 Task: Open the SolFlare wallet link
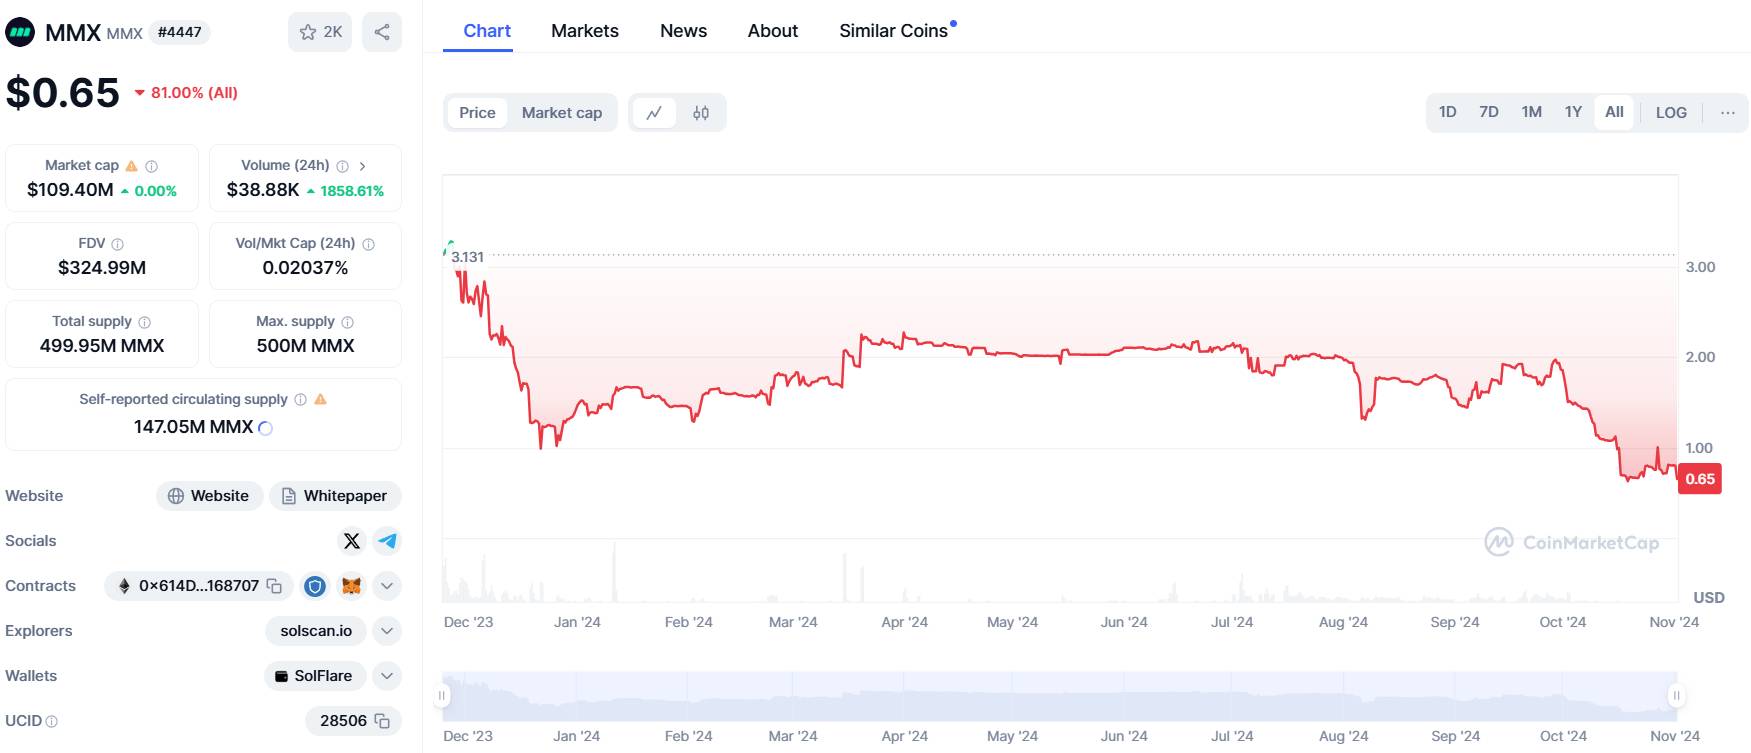(x=315, y=676)
